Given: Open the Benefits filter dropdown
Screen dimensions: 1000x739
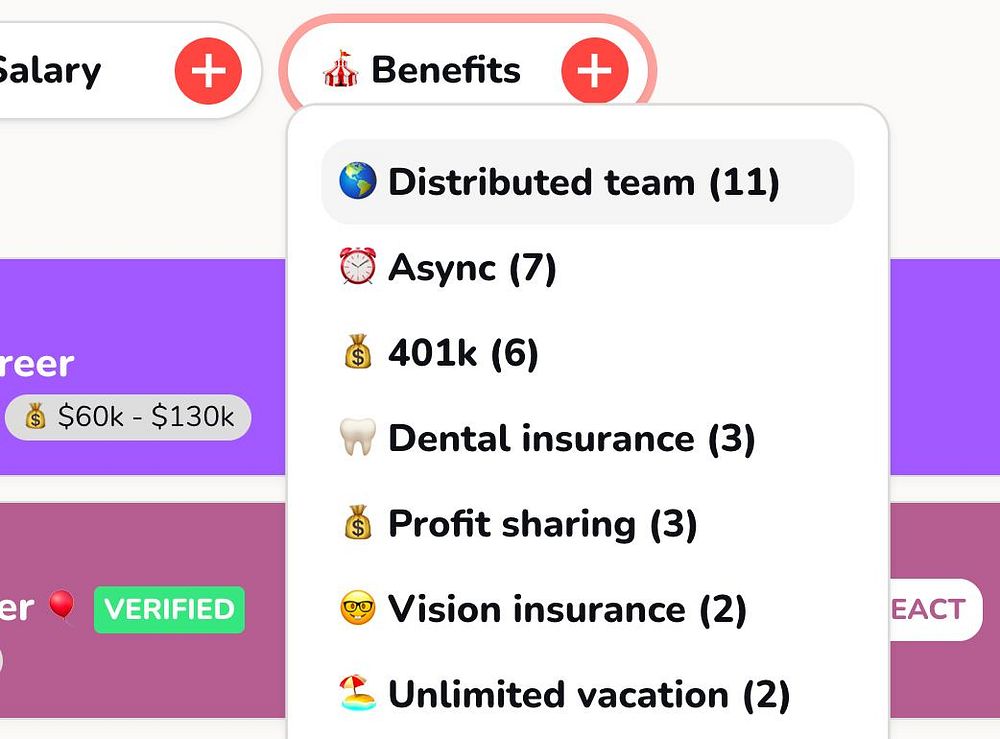Looking at the screenshot, I should [x=446, y=71].
